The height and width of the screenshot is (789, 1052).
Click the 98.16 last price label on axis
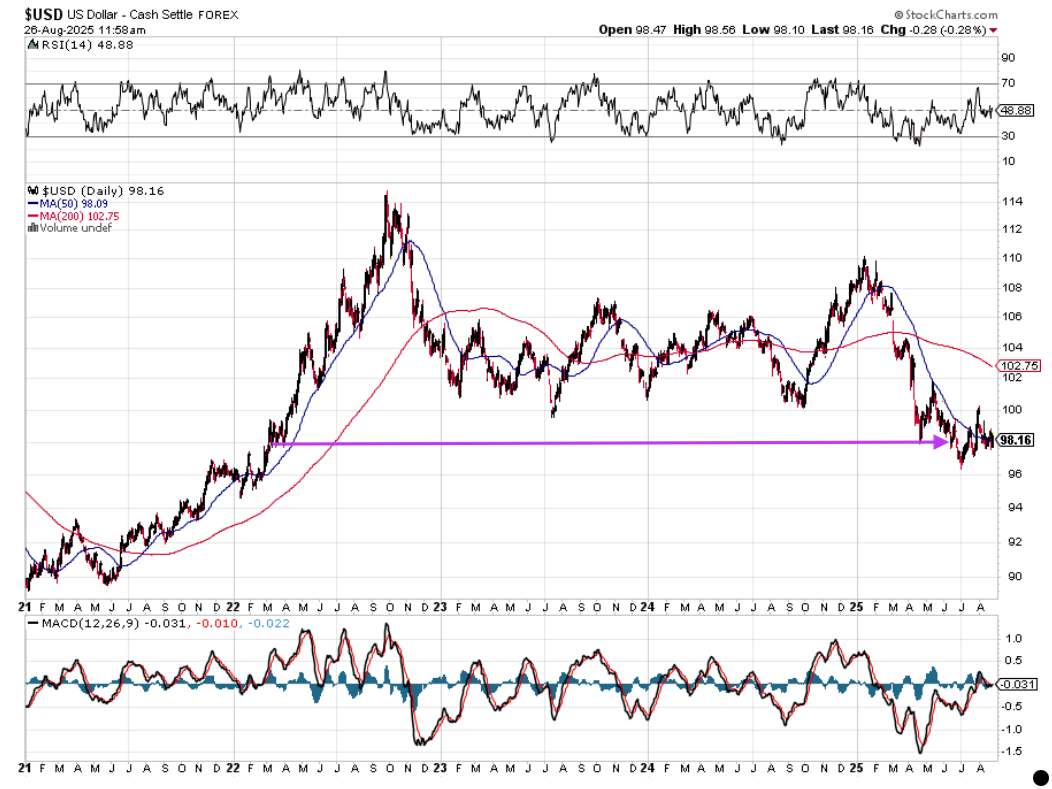point(1016,440)
